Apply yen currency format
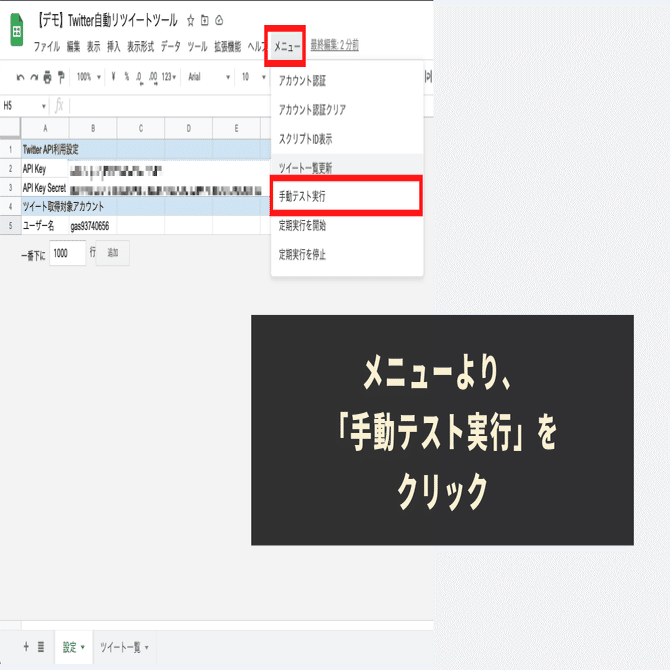The width and height of the screenshot is (670, 670). click(113, 76)
